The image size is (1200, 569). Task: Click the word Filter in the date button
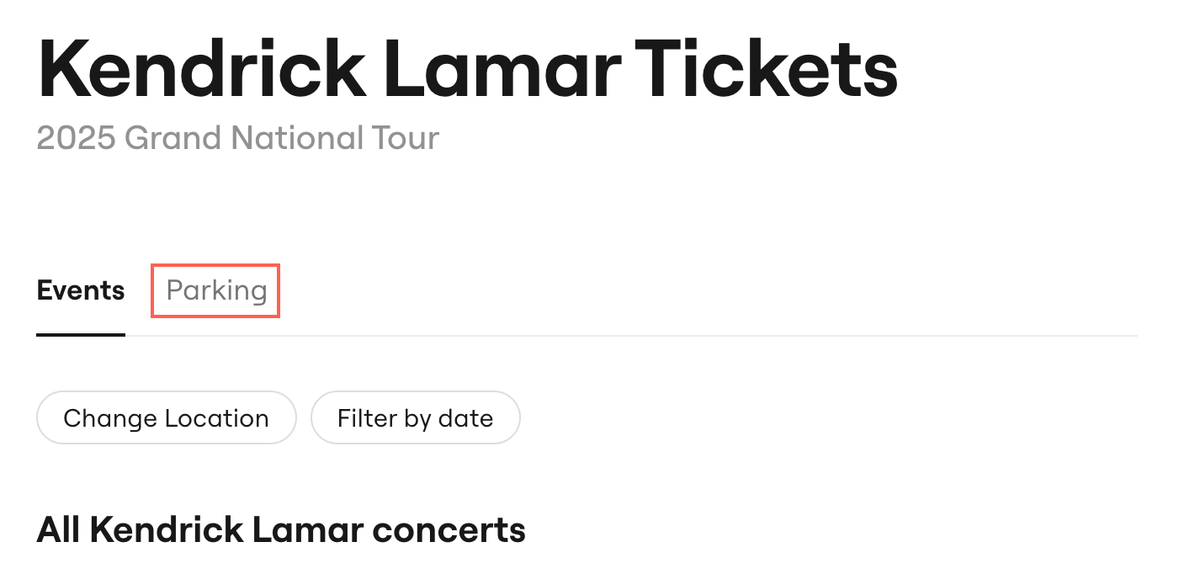[x=366, y=418]
